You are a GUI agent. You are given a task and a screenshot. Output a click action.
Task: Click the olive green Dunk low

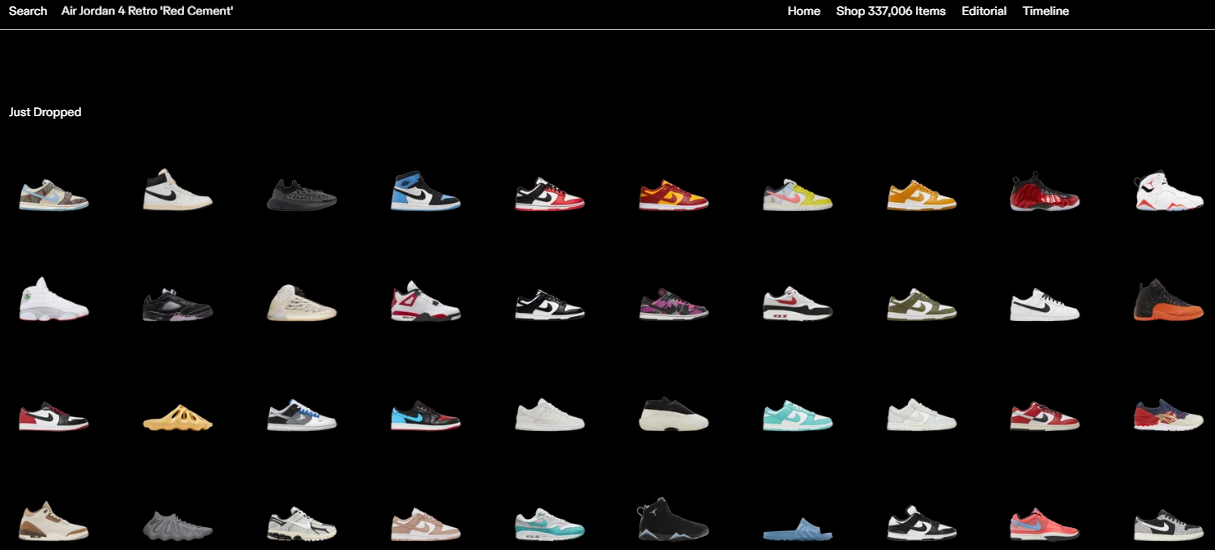tap(921, 304)
